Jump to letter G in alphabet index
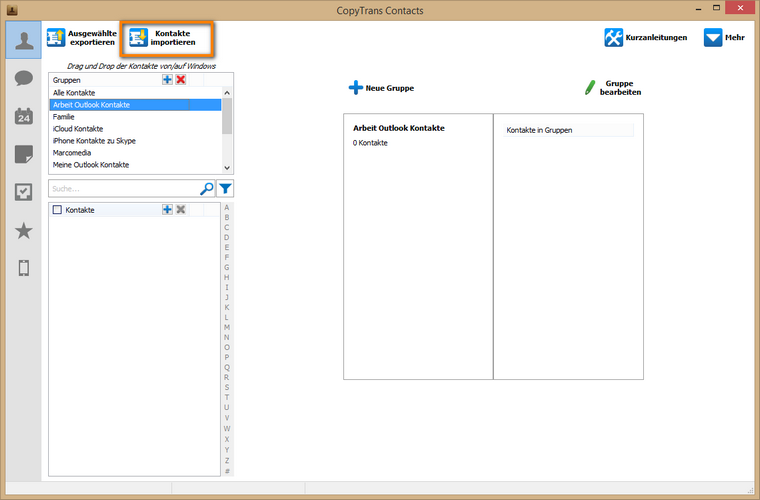 coord(227,267)
